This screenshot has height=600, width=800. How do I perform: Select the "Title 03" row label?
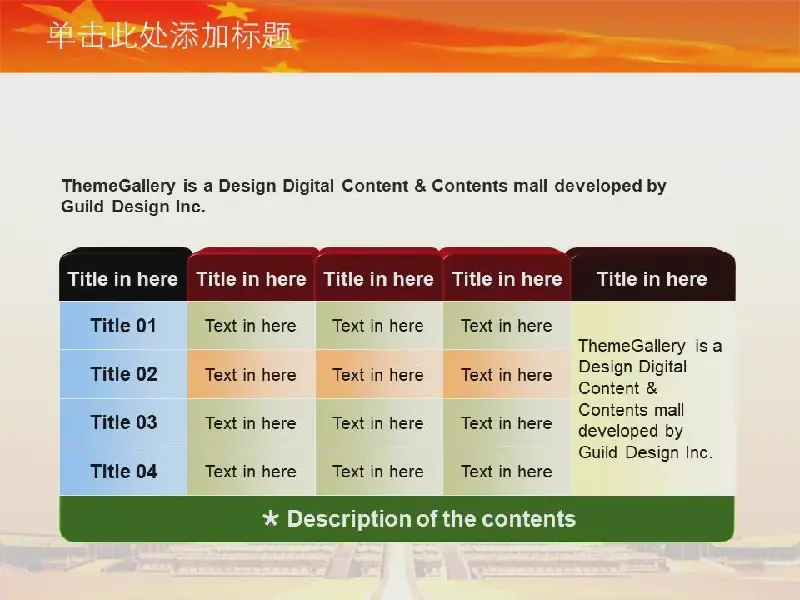[123, 422]
